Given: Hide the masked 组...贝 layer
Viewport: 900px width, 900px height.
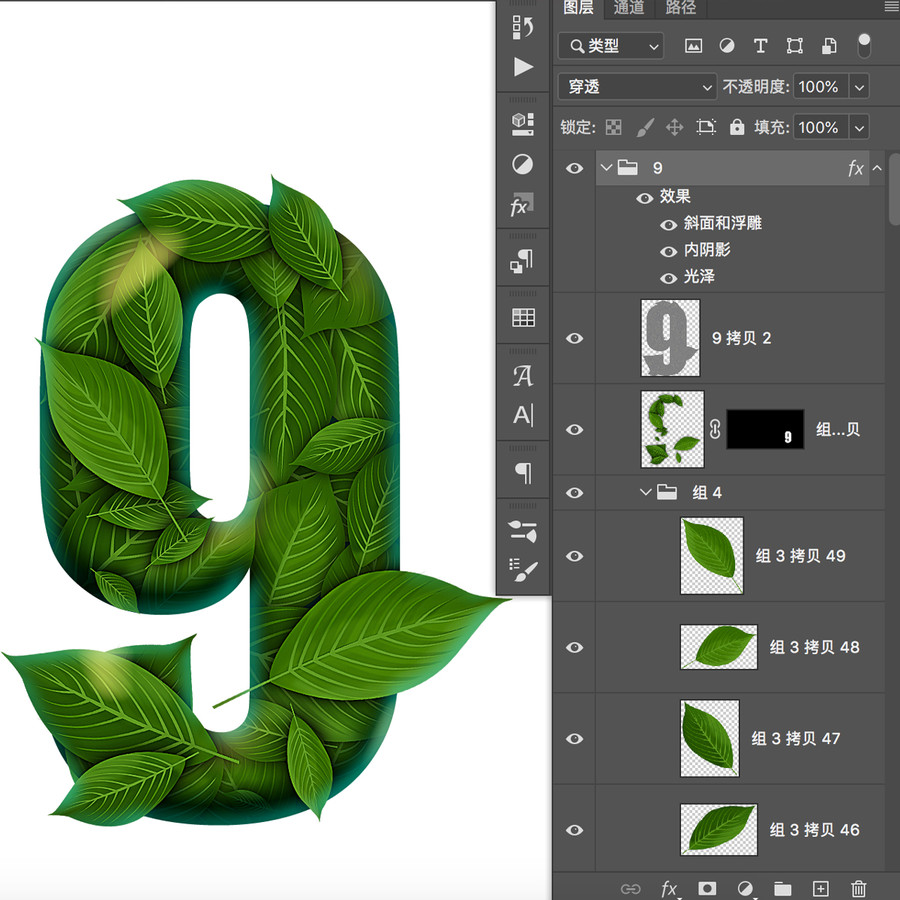Looking at the screenshot, I should pyautogui.click(x=575, y=429).
